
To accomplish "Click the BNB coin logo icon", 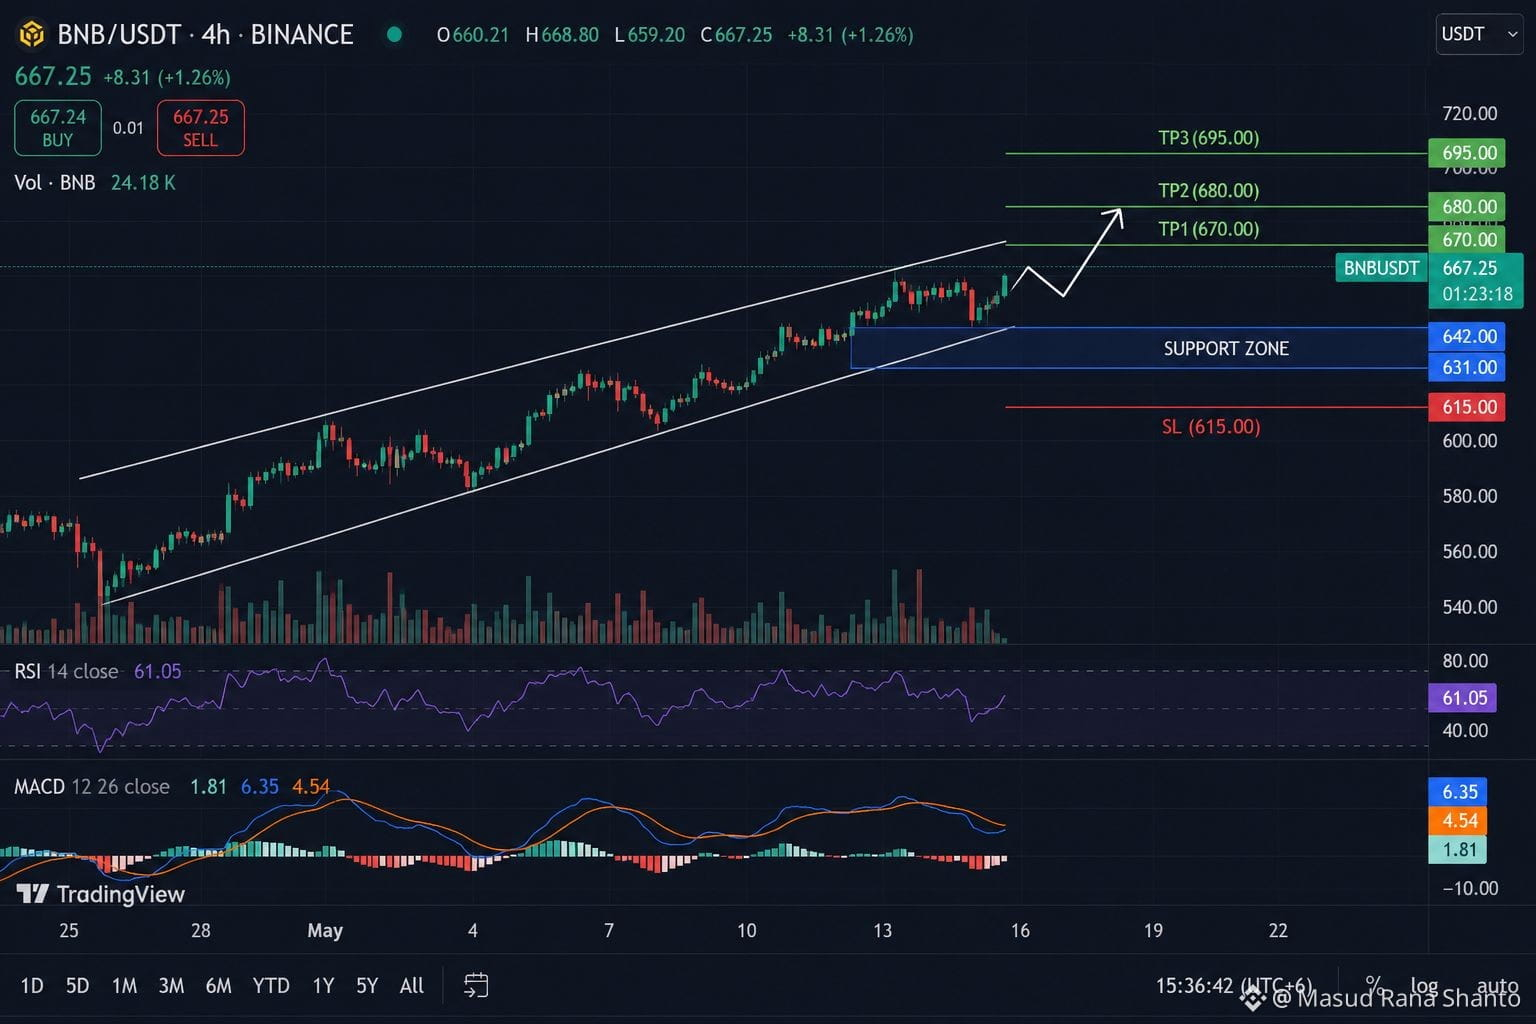I will [x=31, y=35].
